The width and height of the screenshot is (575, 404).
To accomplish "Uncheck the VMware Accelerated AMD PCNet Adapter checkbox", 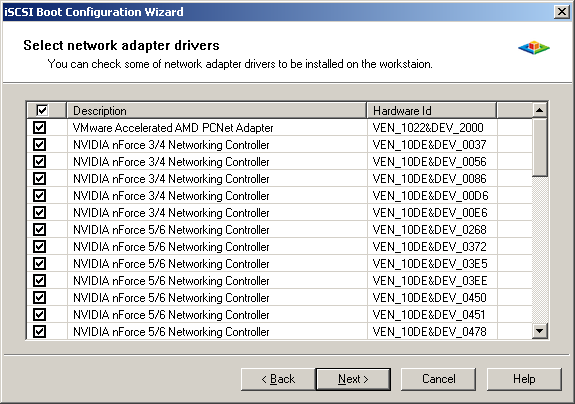I will tap(40, 128).
